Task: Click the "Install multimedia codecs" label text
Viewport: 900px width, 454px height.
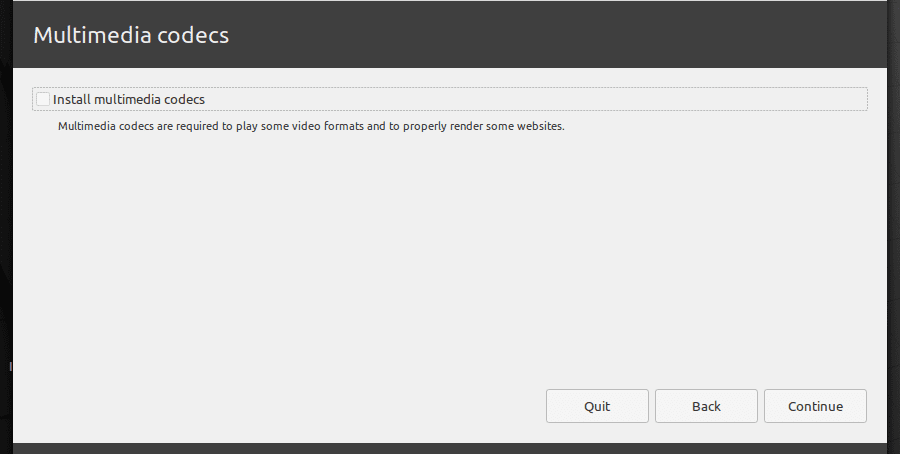Action: [128, 100]
